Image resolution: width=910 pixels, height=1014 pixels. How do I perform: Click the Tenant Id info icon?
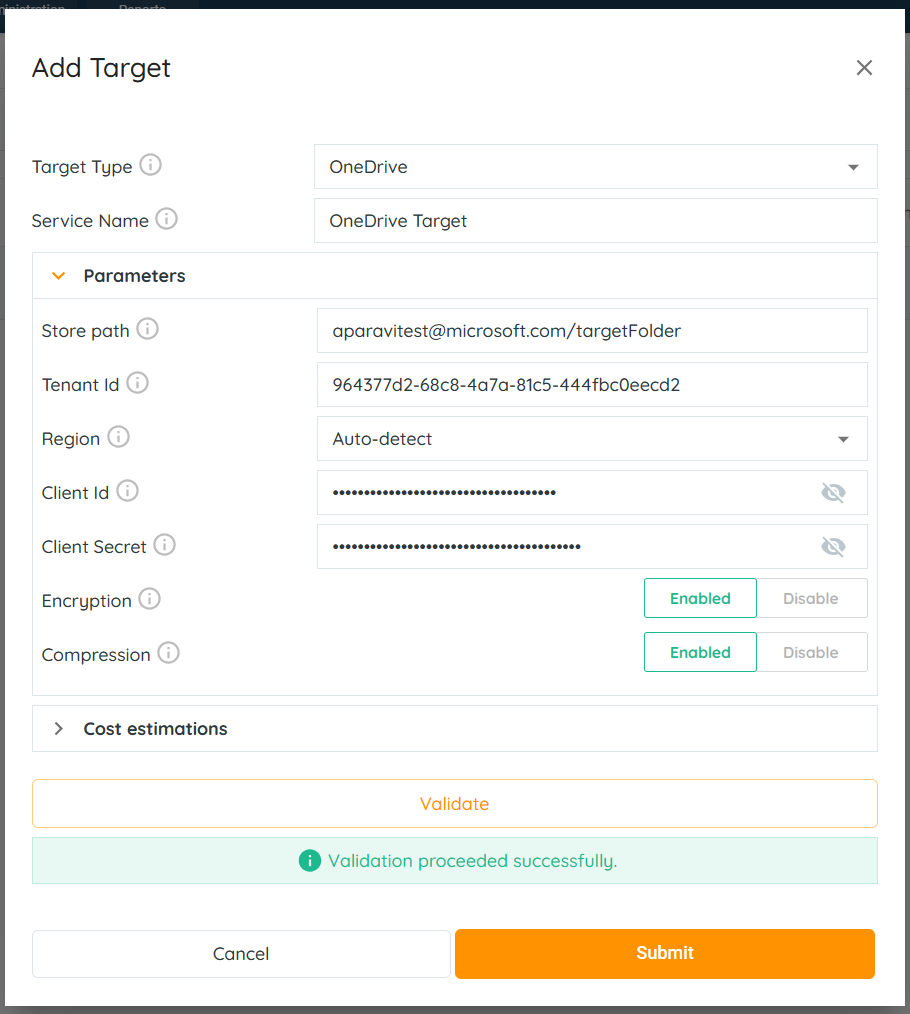tap(137, 383)
